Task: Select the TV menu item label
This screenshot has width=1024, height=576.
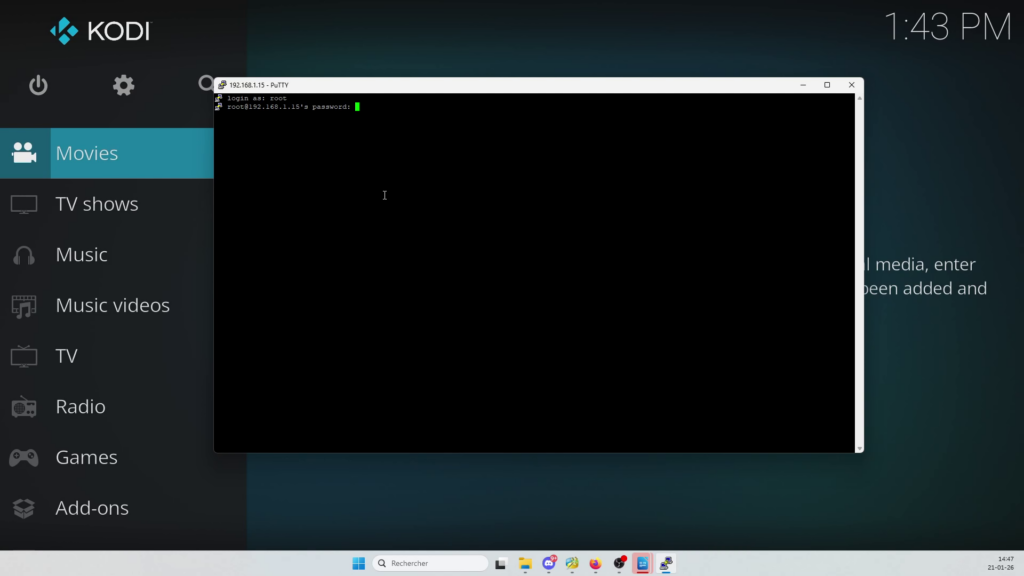Action: 67,356
